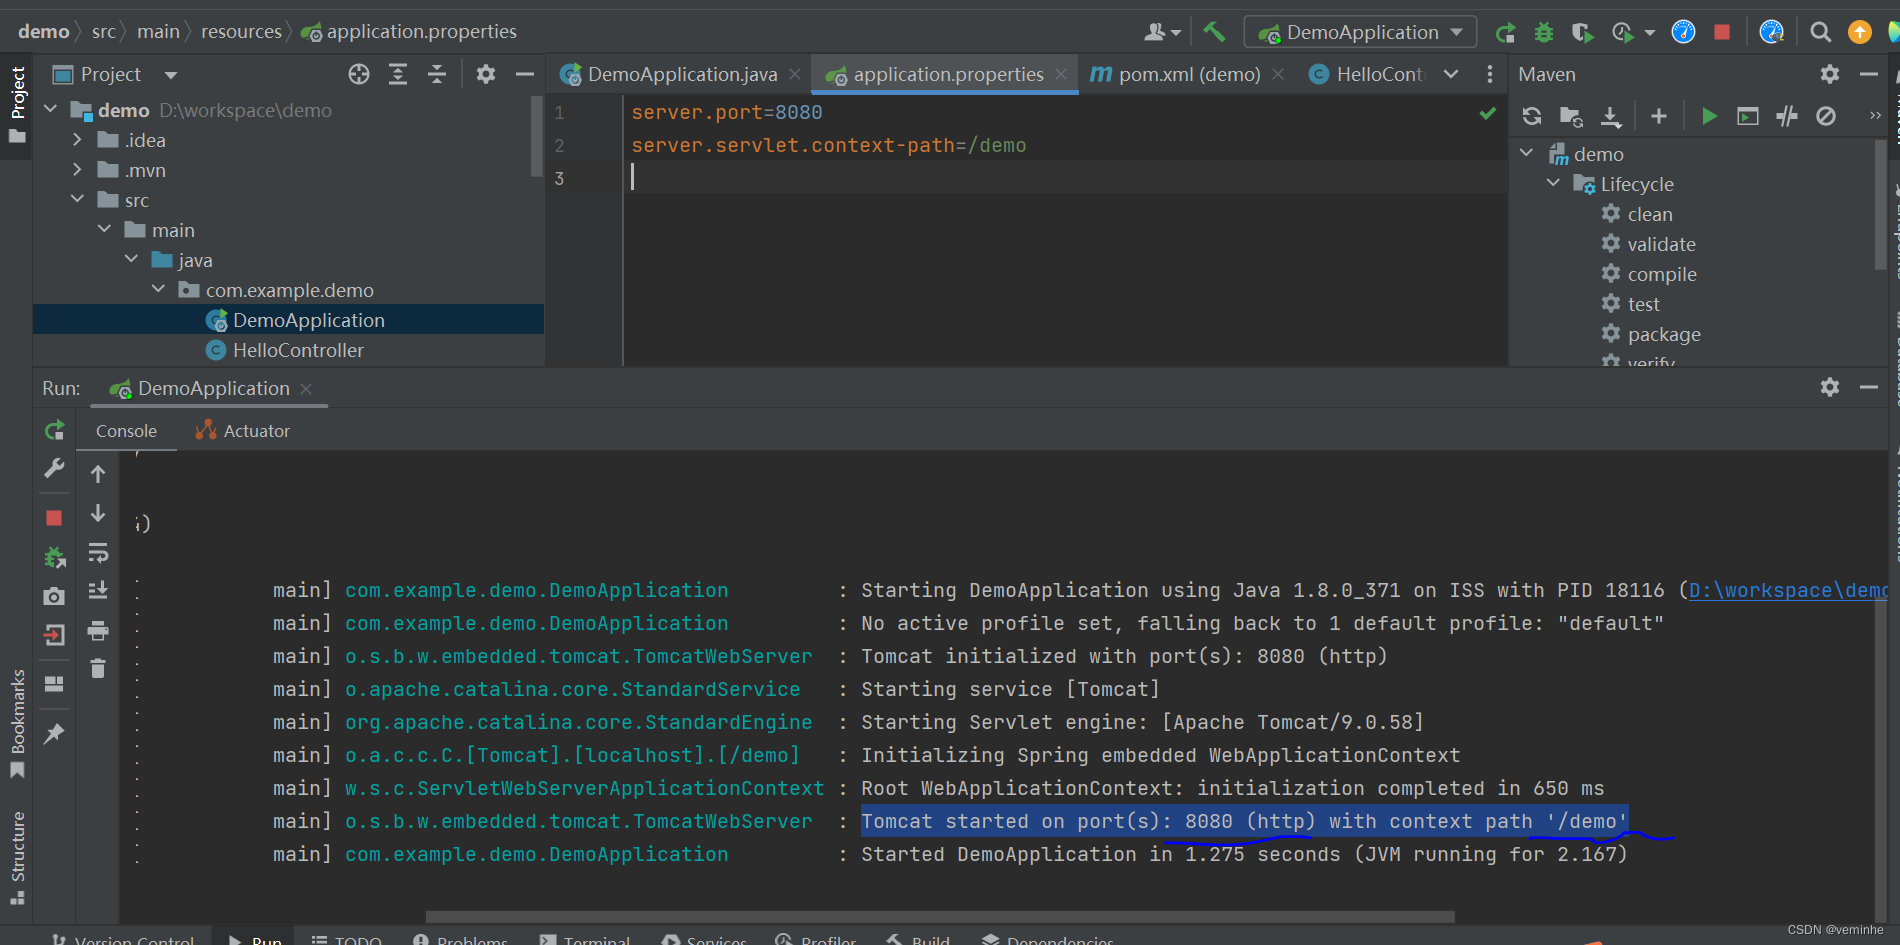Rerun DemoApplication from the top toolbar
The width and height of the screenshot is (1900, 945).
(1505, 32)
